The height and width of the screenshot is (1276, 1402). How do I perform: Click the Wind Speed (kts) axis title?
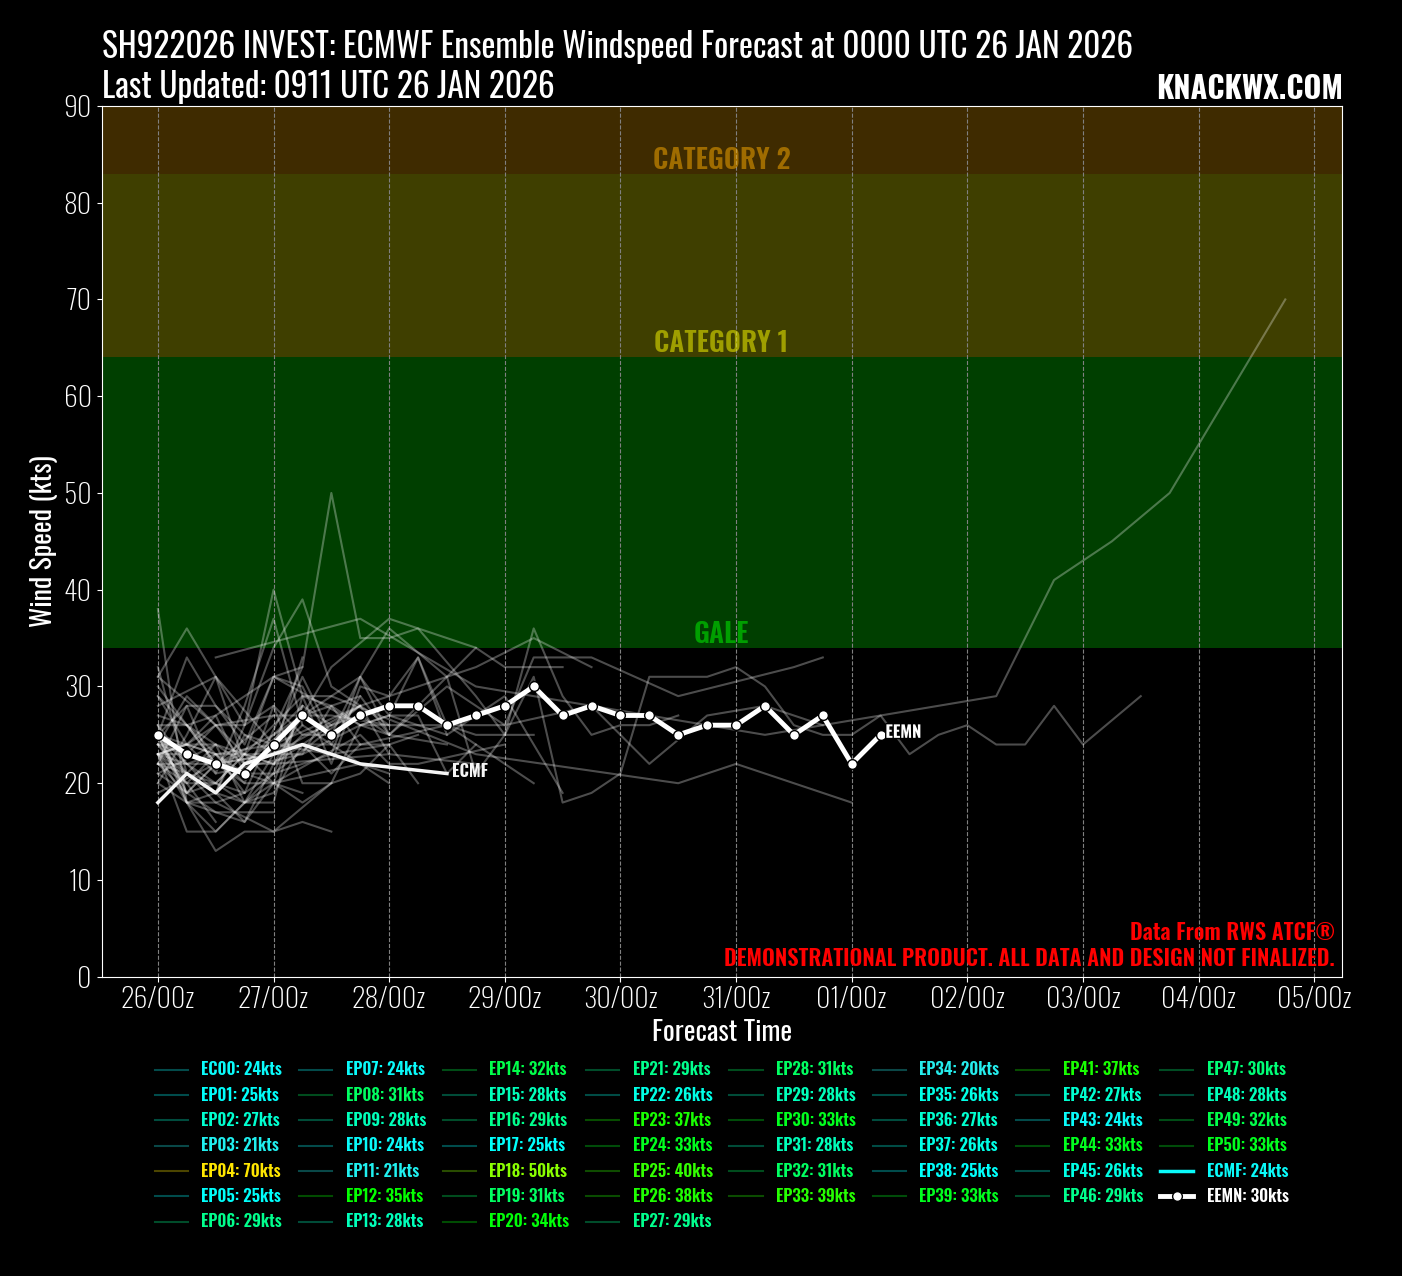41,542
